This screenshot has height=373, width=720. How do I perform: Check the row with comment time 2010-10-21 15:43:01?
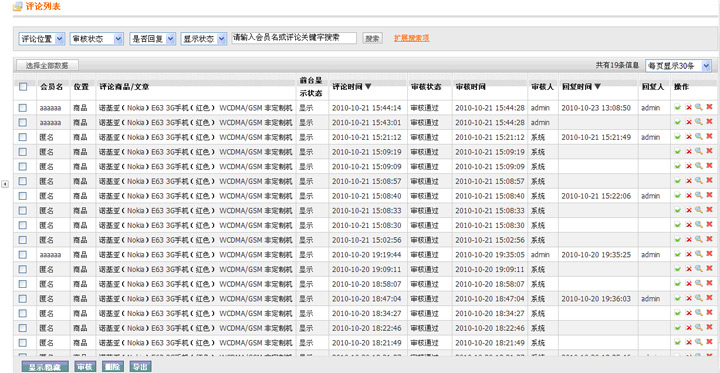click(x=23, y=122)
